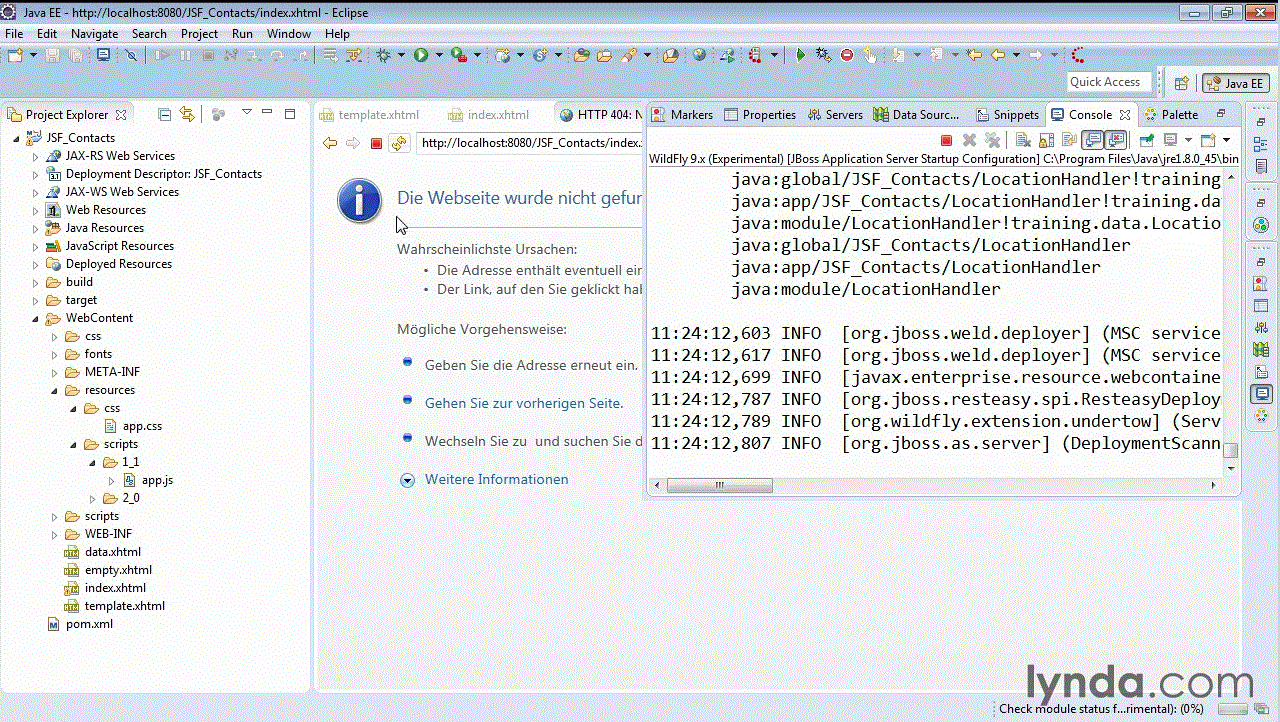Toggle Show Console When Standard Error Changes
This screenshot has width=1280, height=722.
(x=1116, y=141)
